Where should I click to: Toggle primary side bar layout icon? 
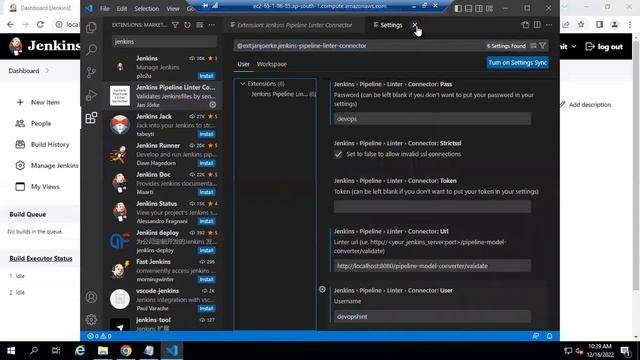click(x=458, y=9)
